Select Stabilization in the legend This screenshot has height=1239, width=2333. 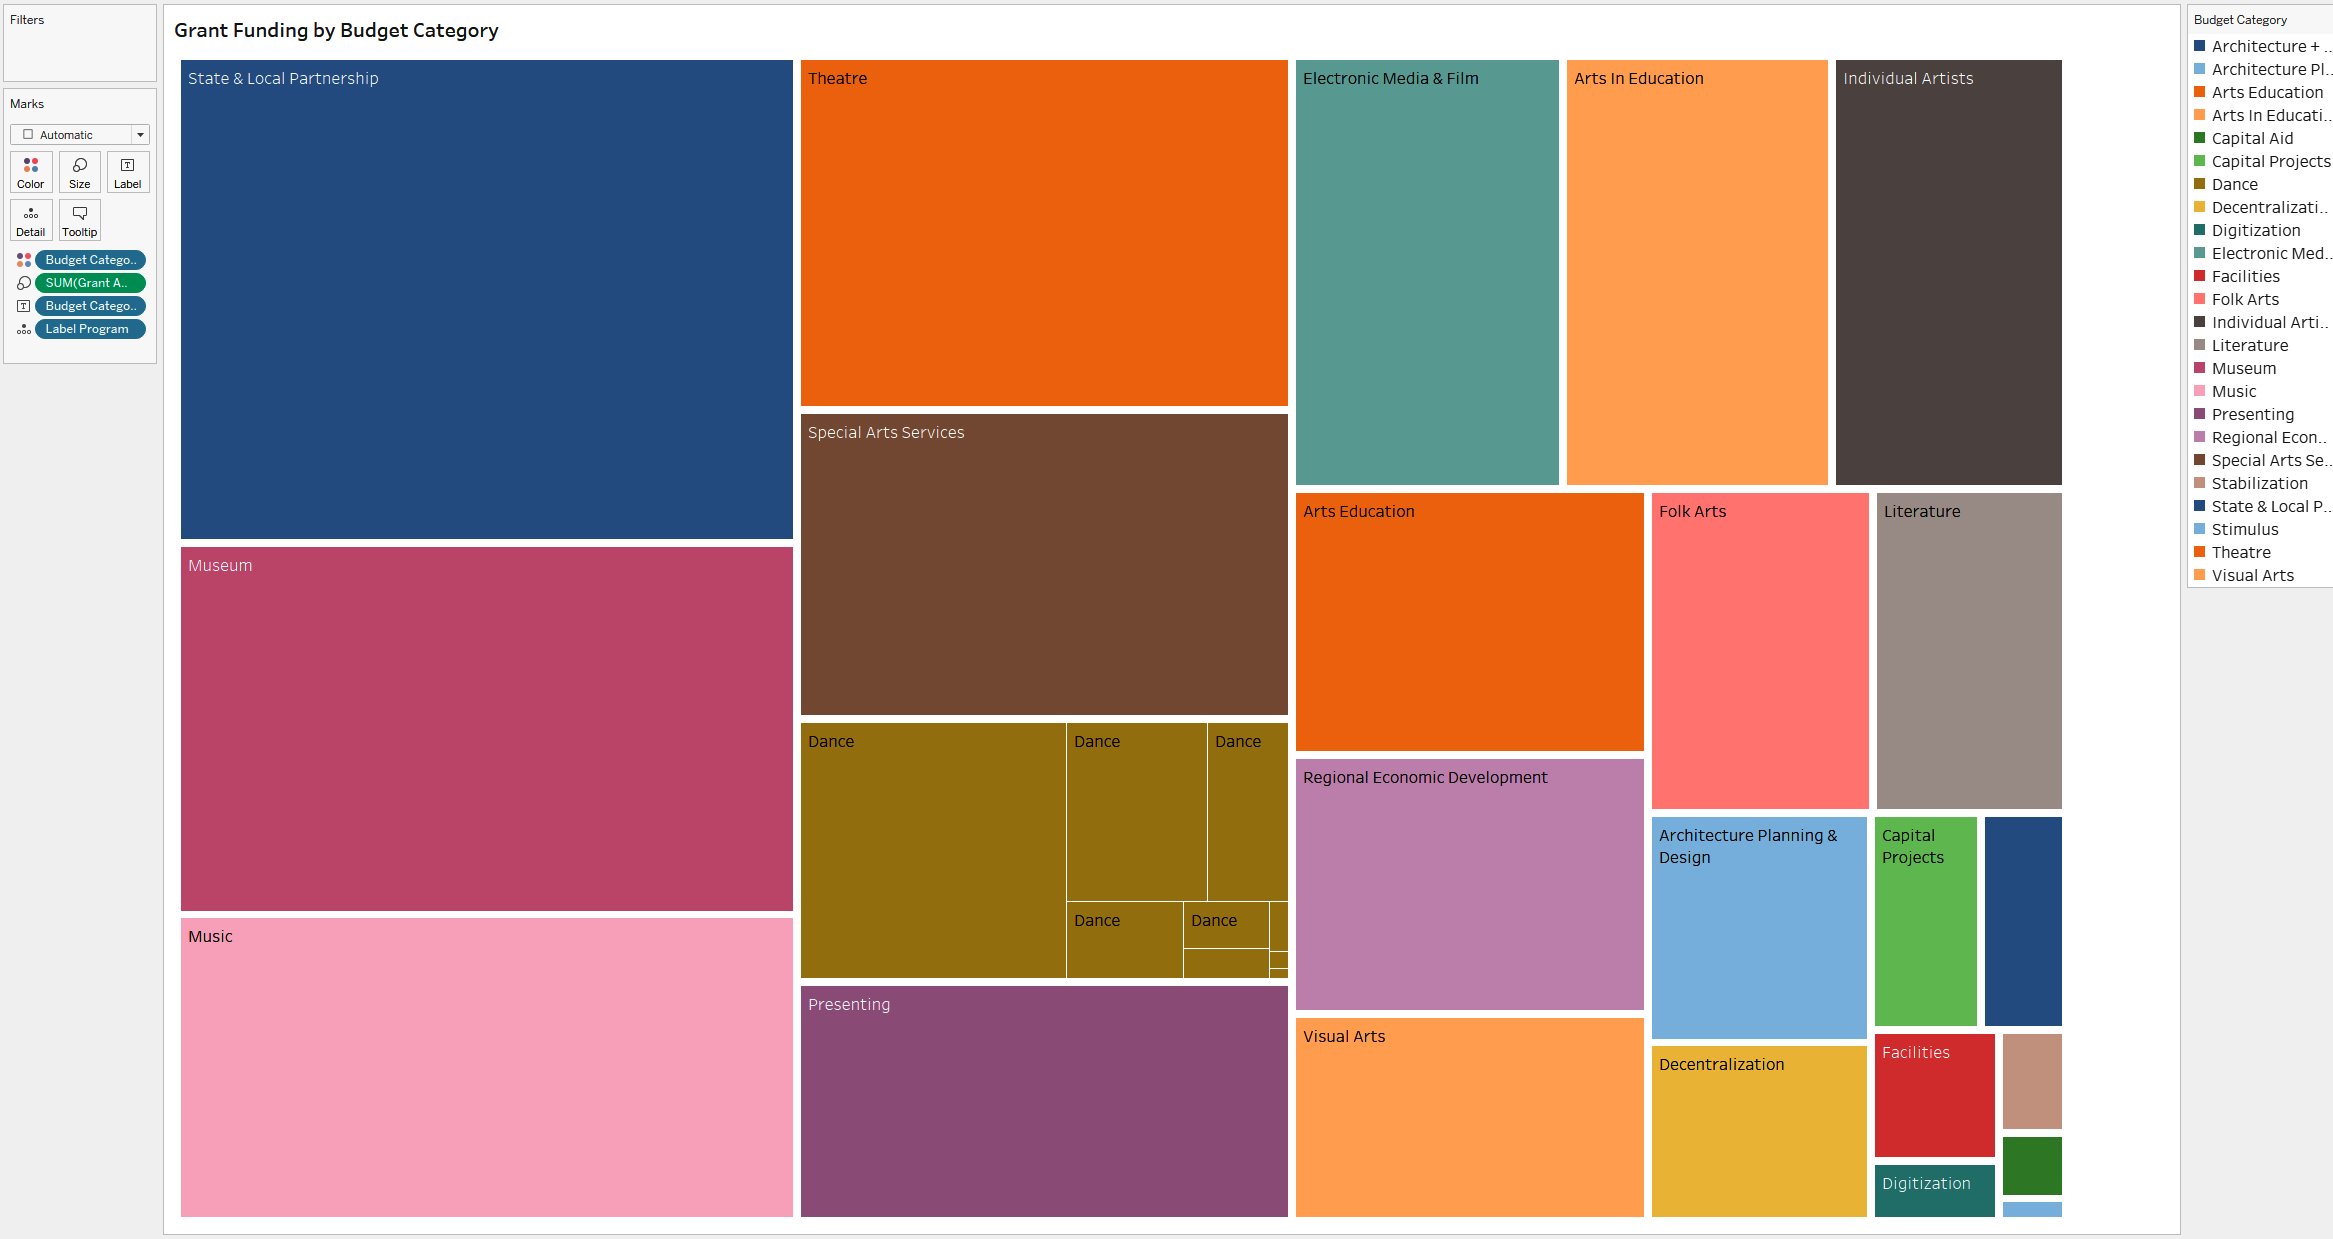pyautogui.click(x=2260, y=483)
